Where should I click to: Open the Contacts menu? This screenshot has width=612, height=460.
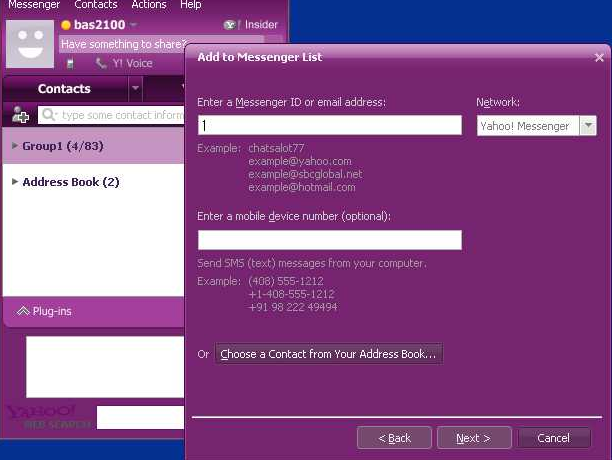coord(96,5)
